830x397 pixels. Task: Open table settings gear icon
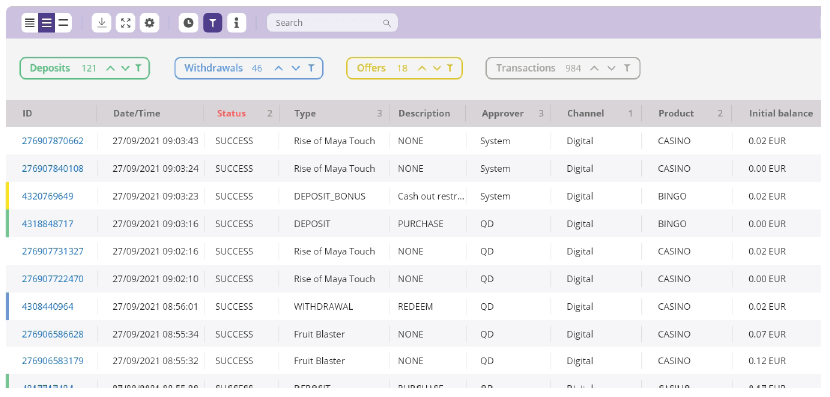click(x=149, y=23)
